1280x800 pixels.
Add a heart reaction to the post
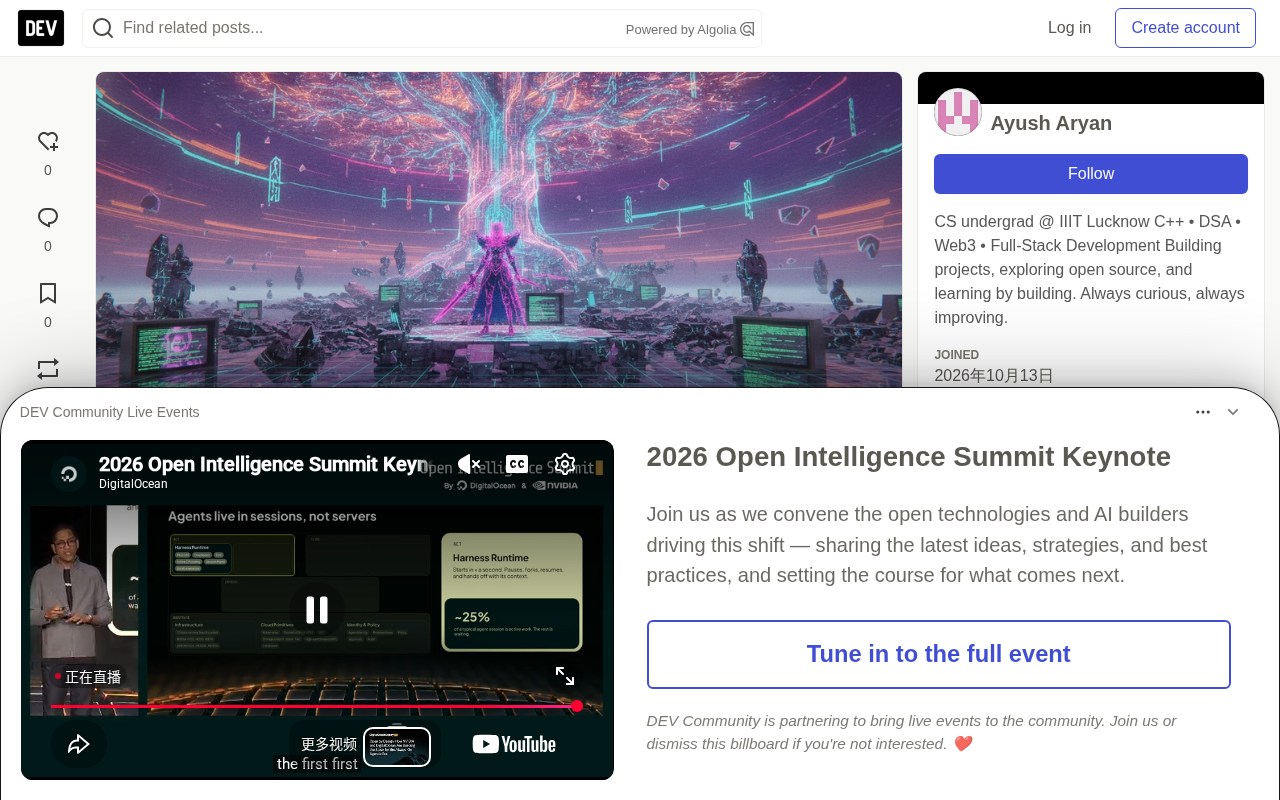(48, 142)
